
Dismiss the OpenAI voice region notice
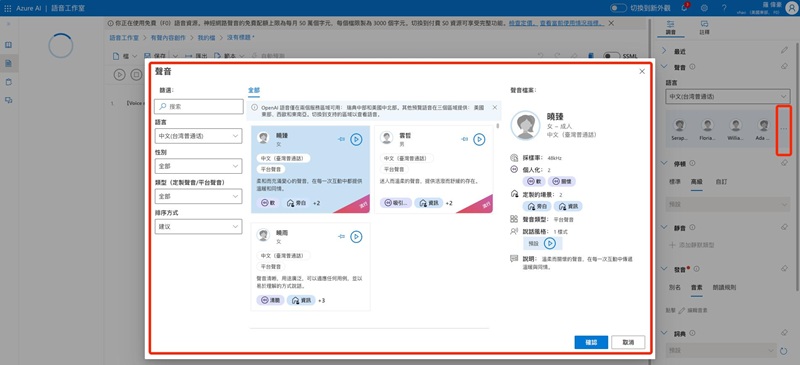[x=494, y=107]
